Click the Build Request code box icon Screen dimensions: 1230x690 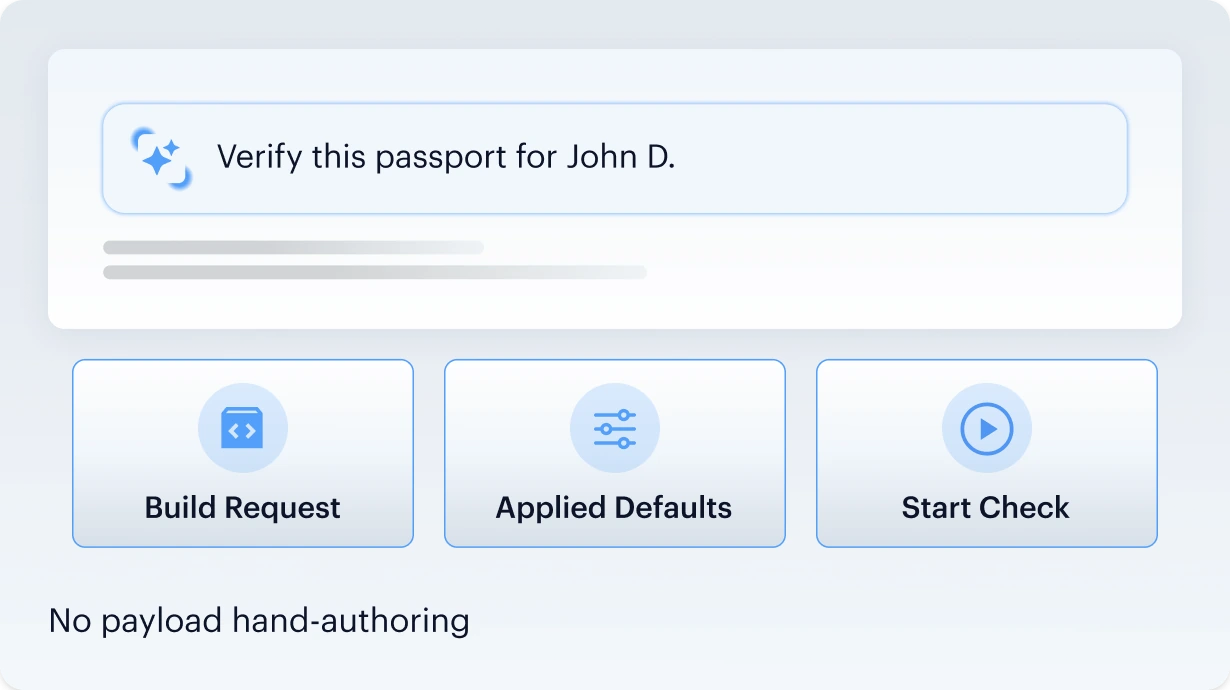(242, 428)
